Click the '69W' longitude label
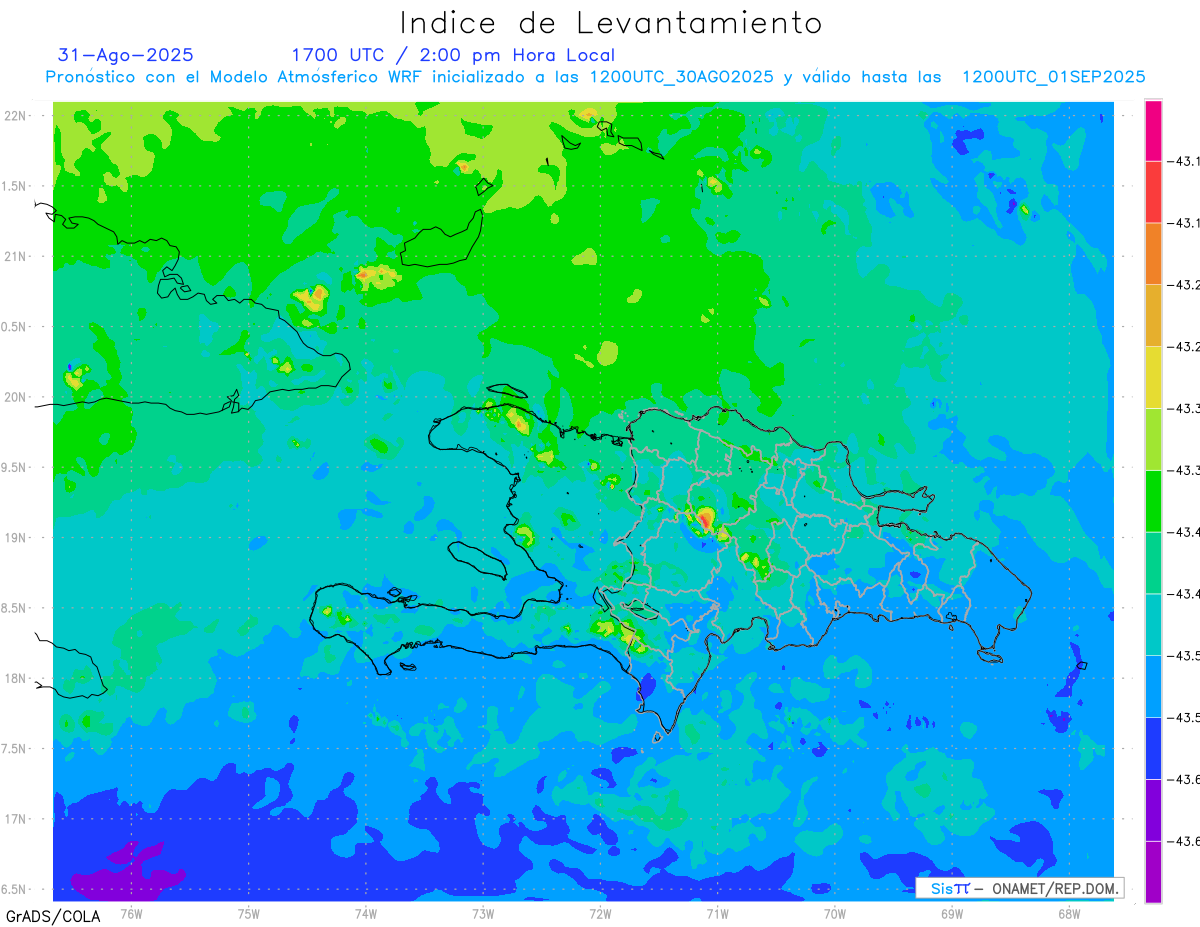This screenshot has width=1200, height=927. coord(951,913)
